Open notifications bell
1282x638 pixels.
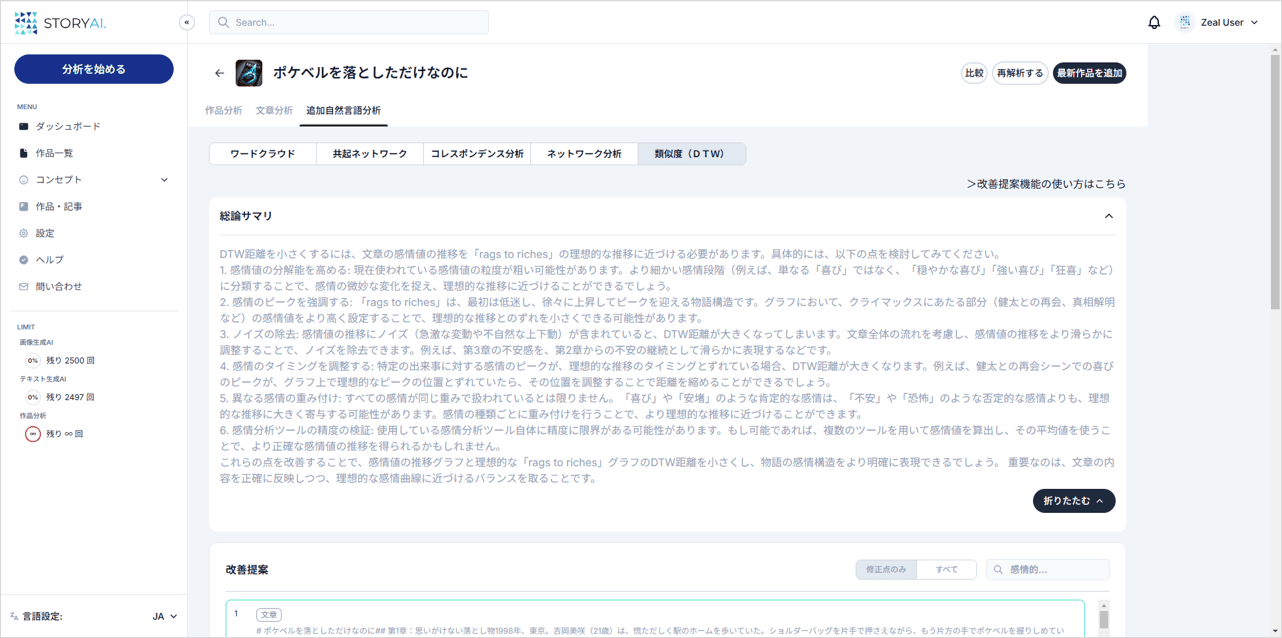pyautogui.click(x=1154, y=22)
